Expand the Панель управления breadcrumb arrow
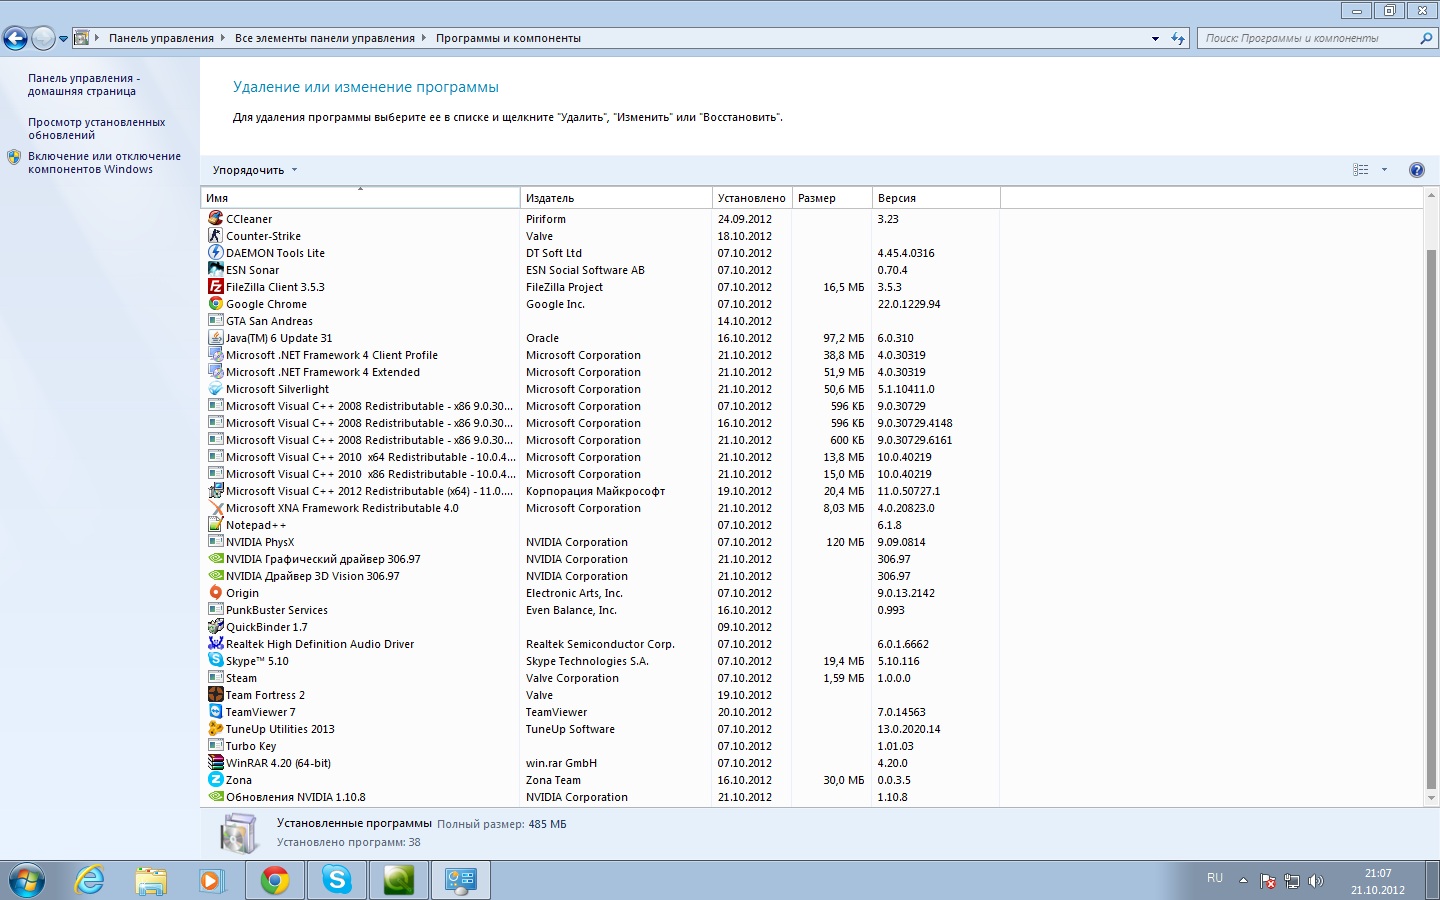This screenshot has width=1440, height=900. click(x=222, y=38)
